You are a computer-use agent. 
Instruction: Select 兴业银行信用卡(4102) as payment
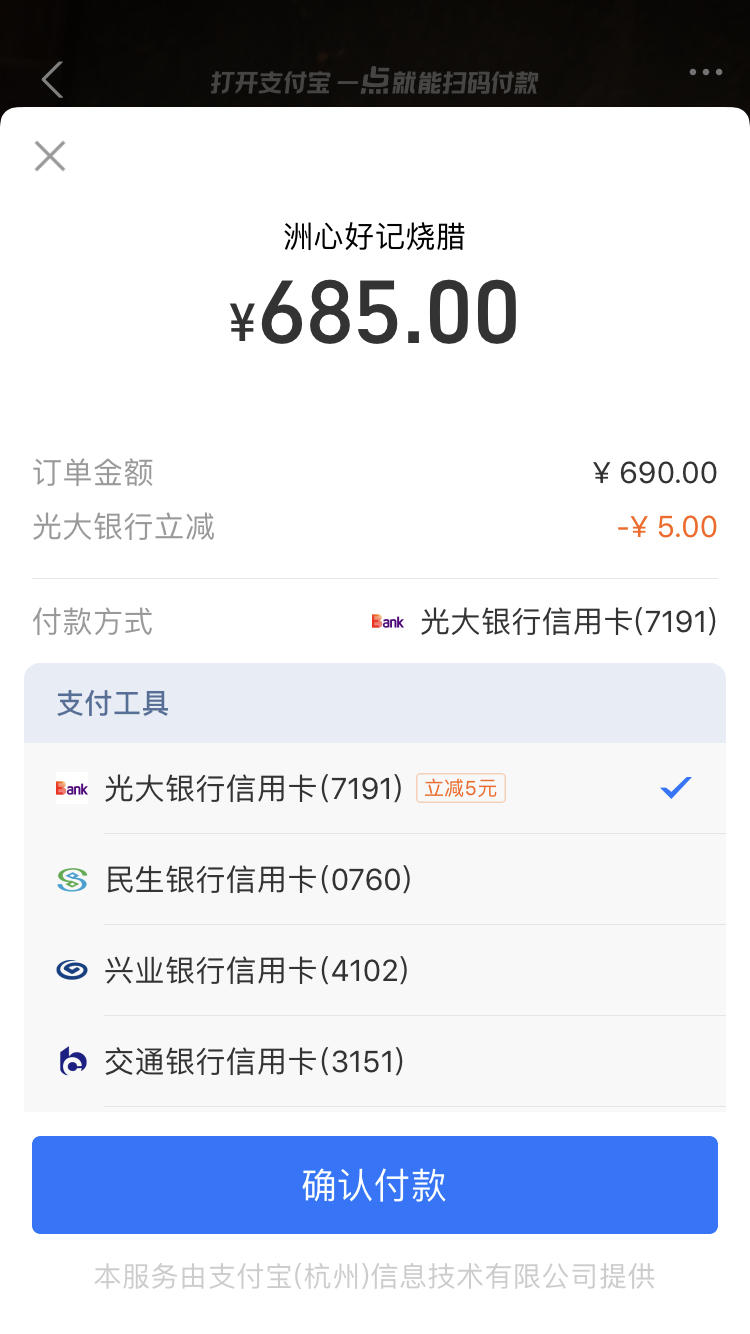coord(375,970)
